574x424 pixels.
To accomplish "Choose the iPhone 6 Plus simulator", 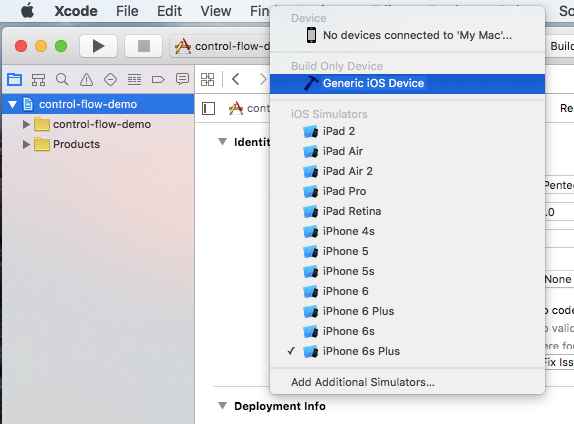I will (x=407, y=311).
